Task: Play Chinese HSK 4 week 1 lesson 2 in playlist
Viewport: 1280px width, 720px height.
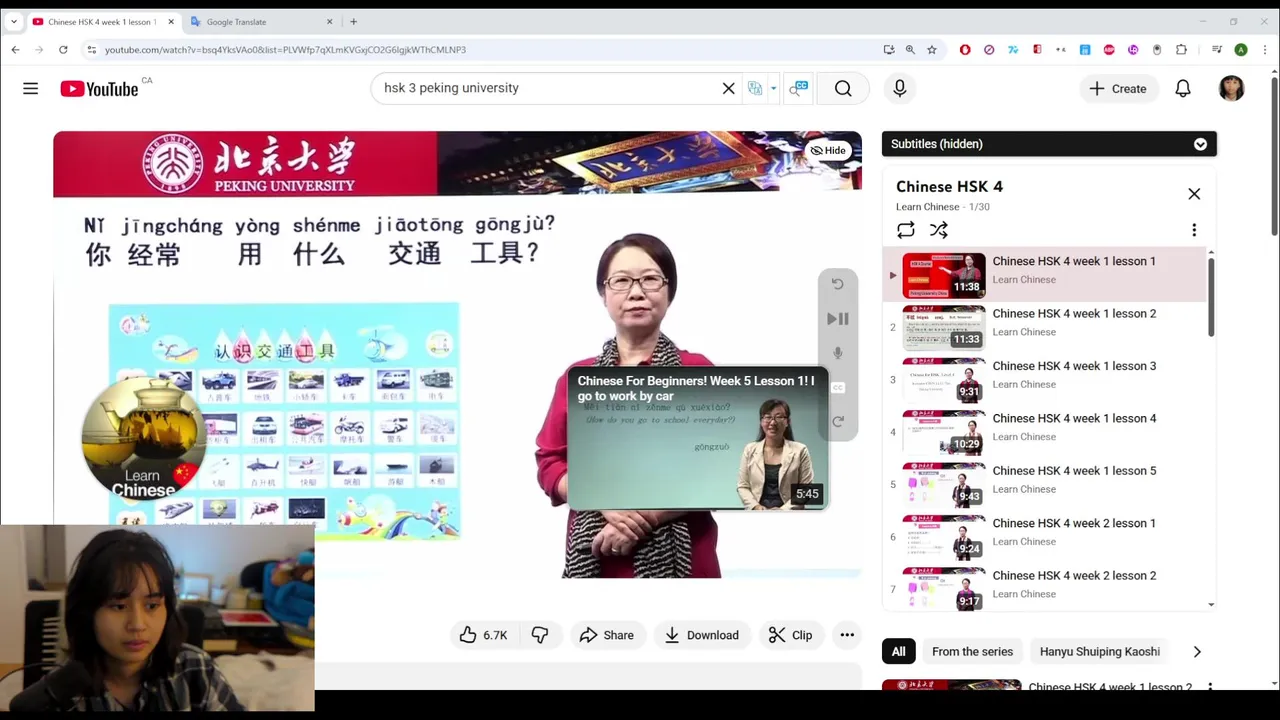Action: pos(1045,326)
